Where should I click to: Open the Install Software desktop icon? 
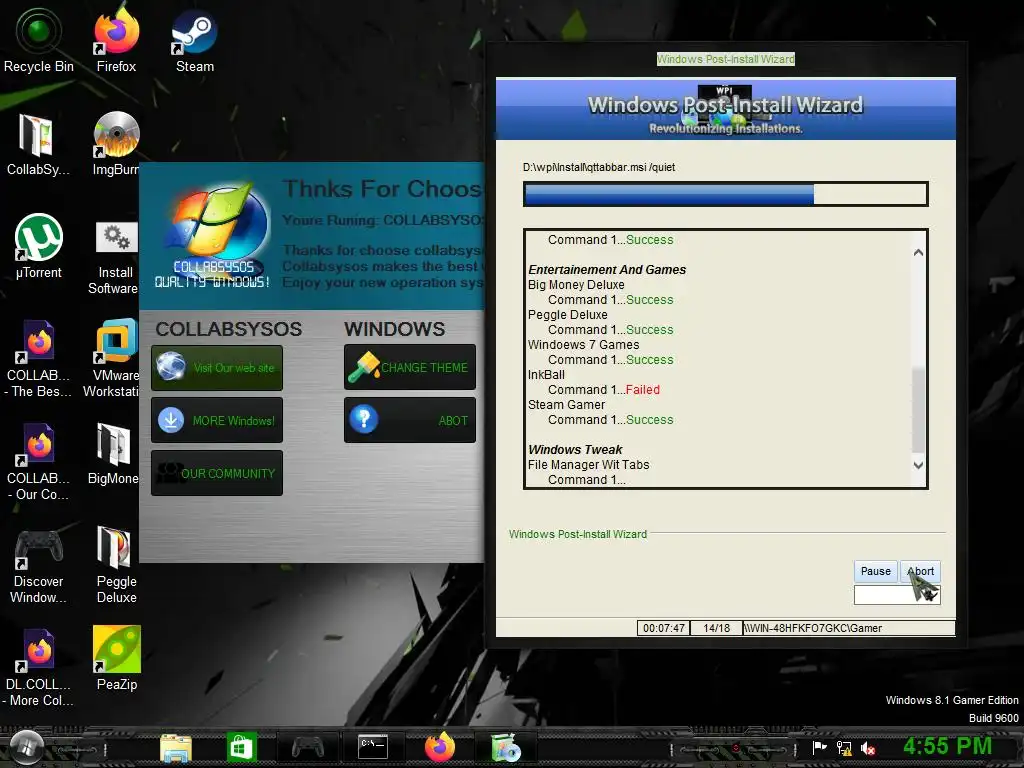[x=114, y=258]
